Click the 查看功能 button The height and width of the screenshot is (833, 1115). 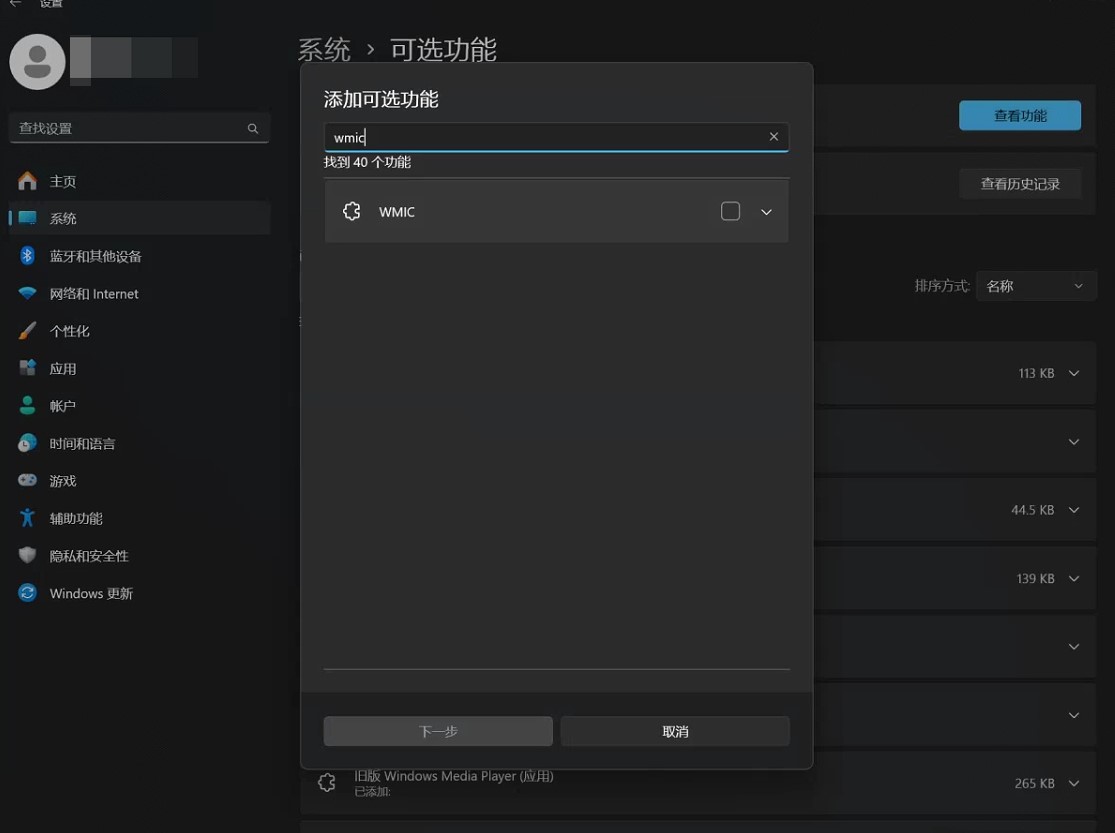1020,115
